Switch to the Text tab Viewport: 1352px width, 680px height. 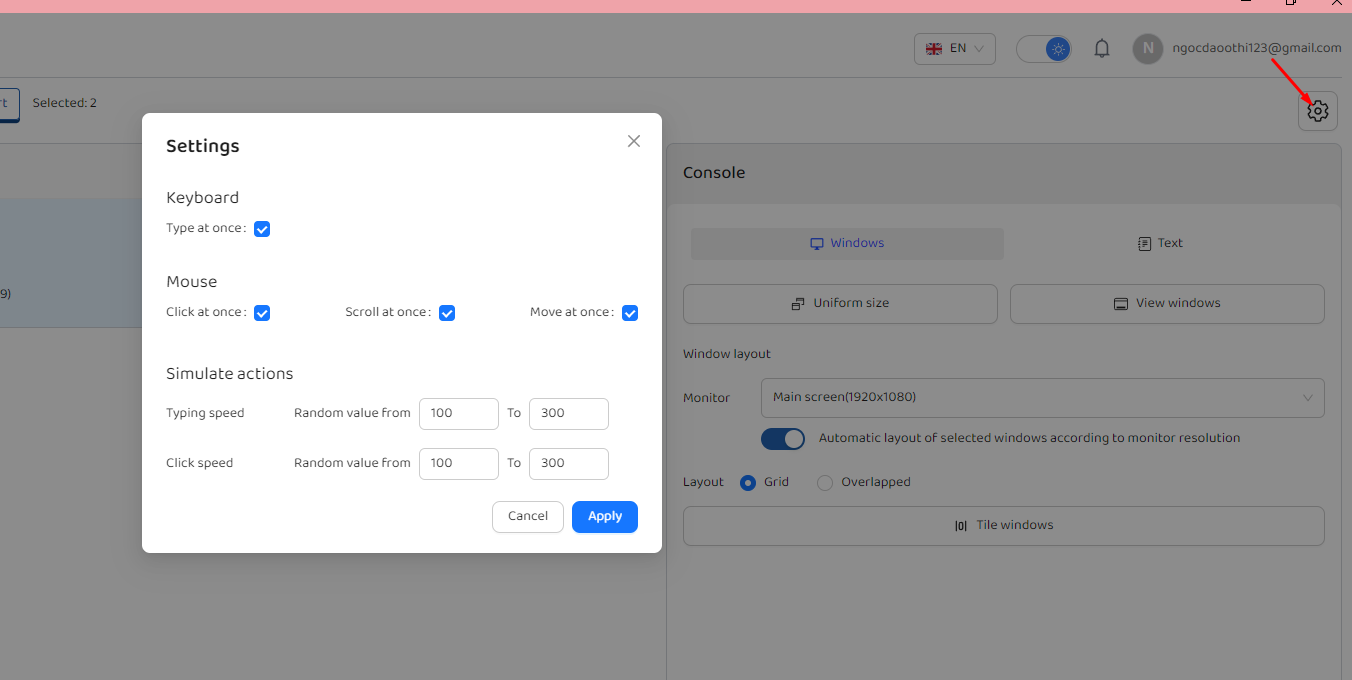1160,243
